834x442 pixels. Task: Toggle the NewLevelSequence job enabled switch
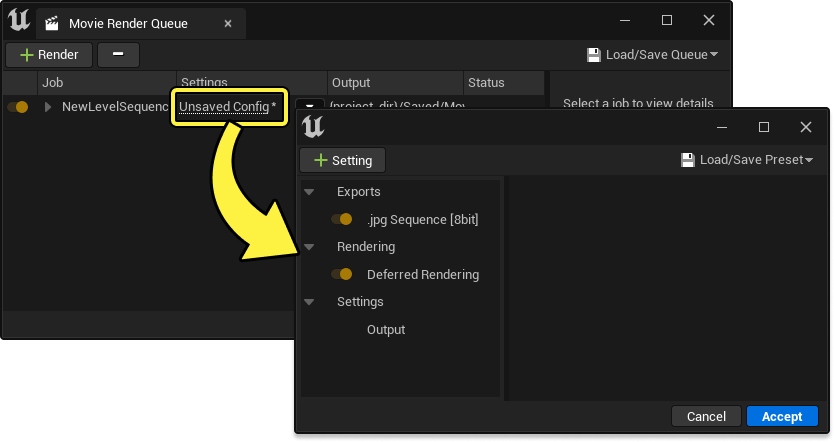coord(17,107)
